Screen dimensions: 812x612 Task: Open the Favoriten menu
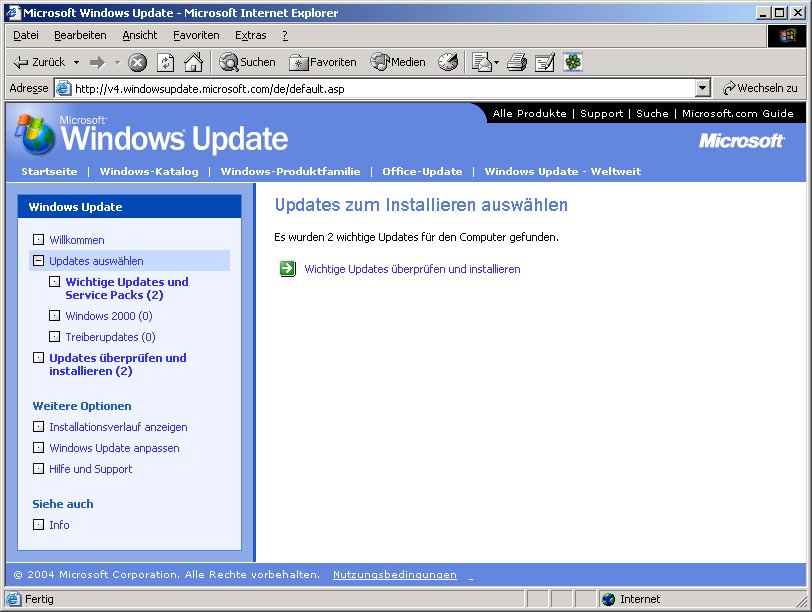pyautogui.click(x=195, y=35)
